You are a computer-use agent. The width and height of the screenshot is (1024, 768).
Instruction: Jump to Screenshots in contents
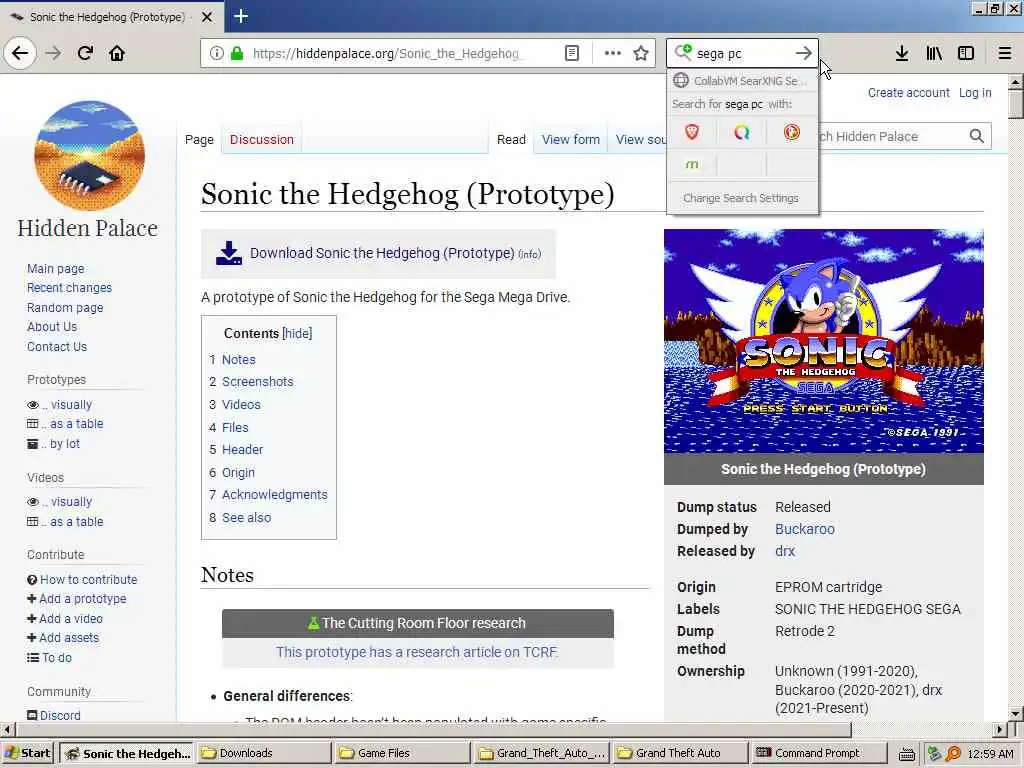tap(257, 381)
